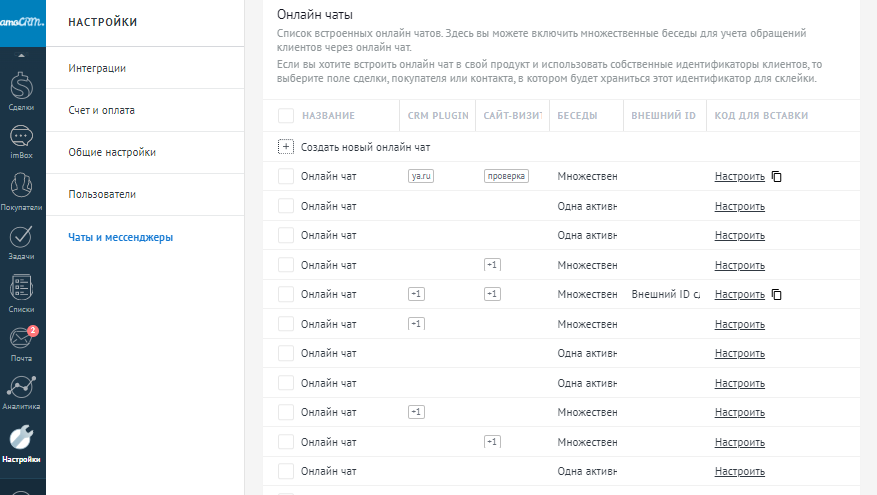Toggle the select-all checkbox in table header

tap(286, 115)
